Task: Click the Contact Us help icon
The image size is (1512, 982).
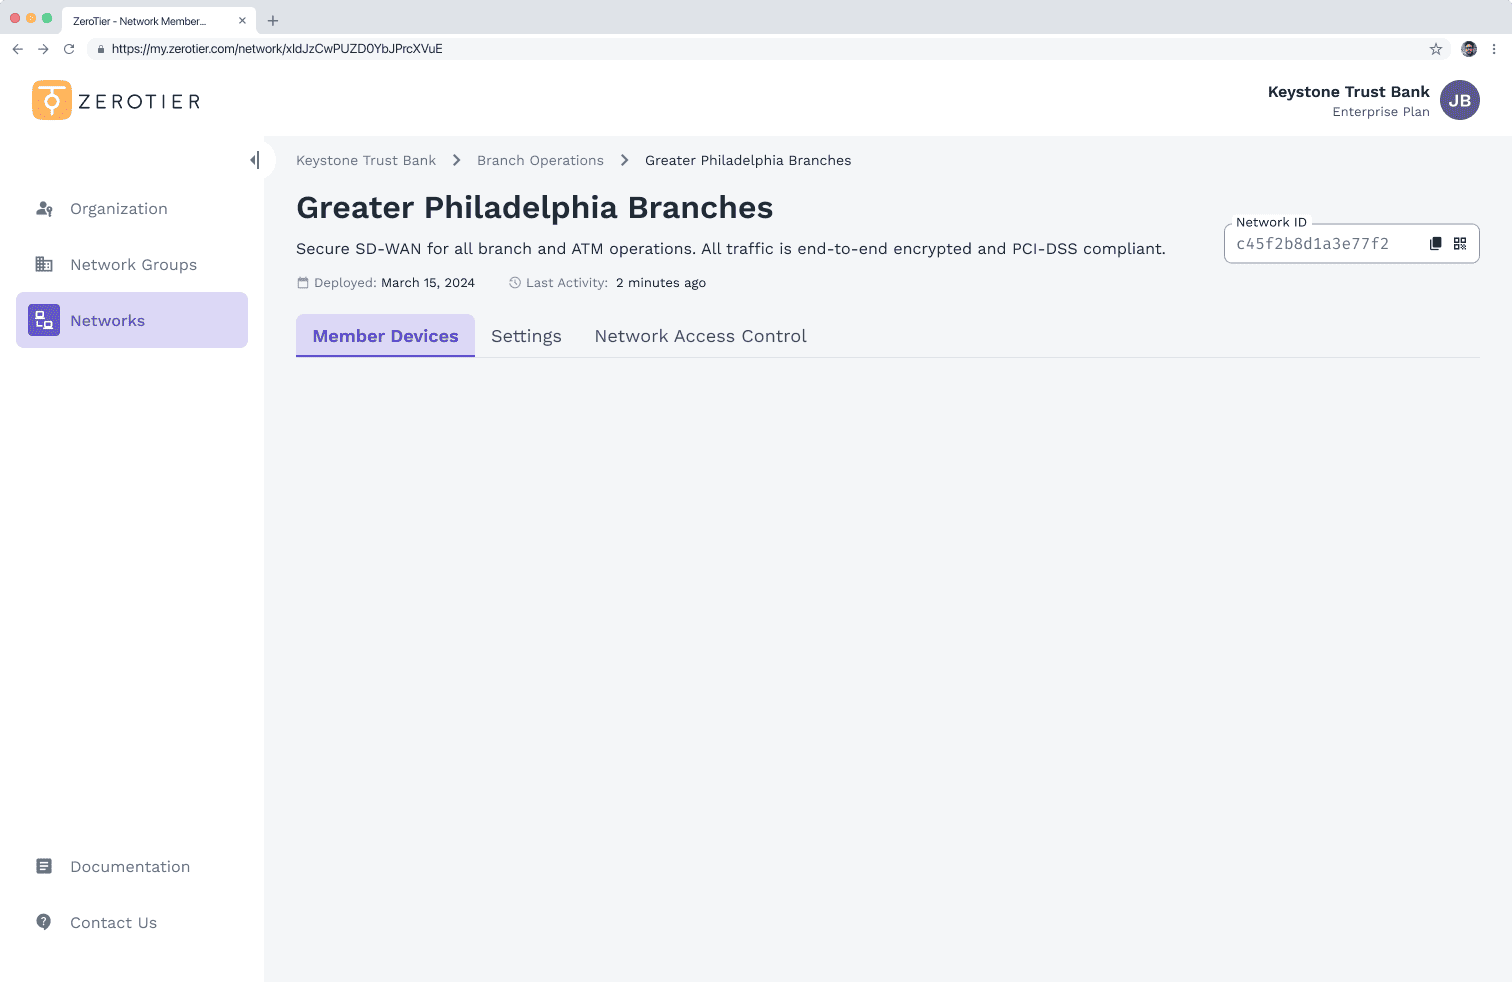Action: coord(44,922)
